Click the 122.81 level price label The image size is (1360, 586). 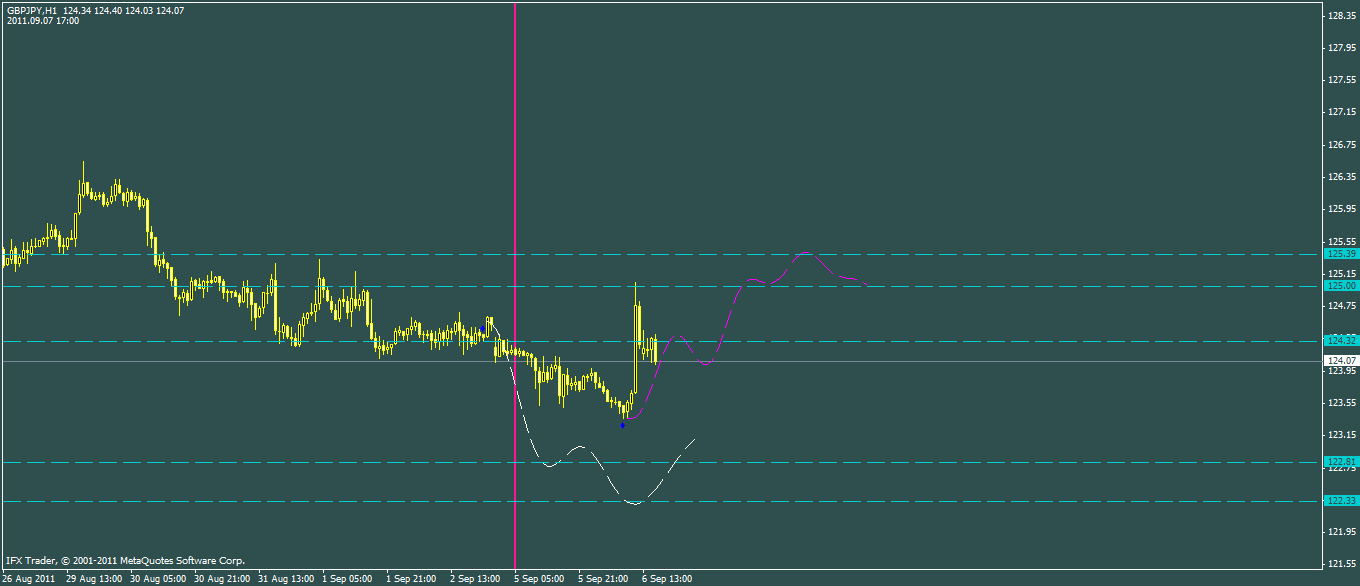[1340, 462]
